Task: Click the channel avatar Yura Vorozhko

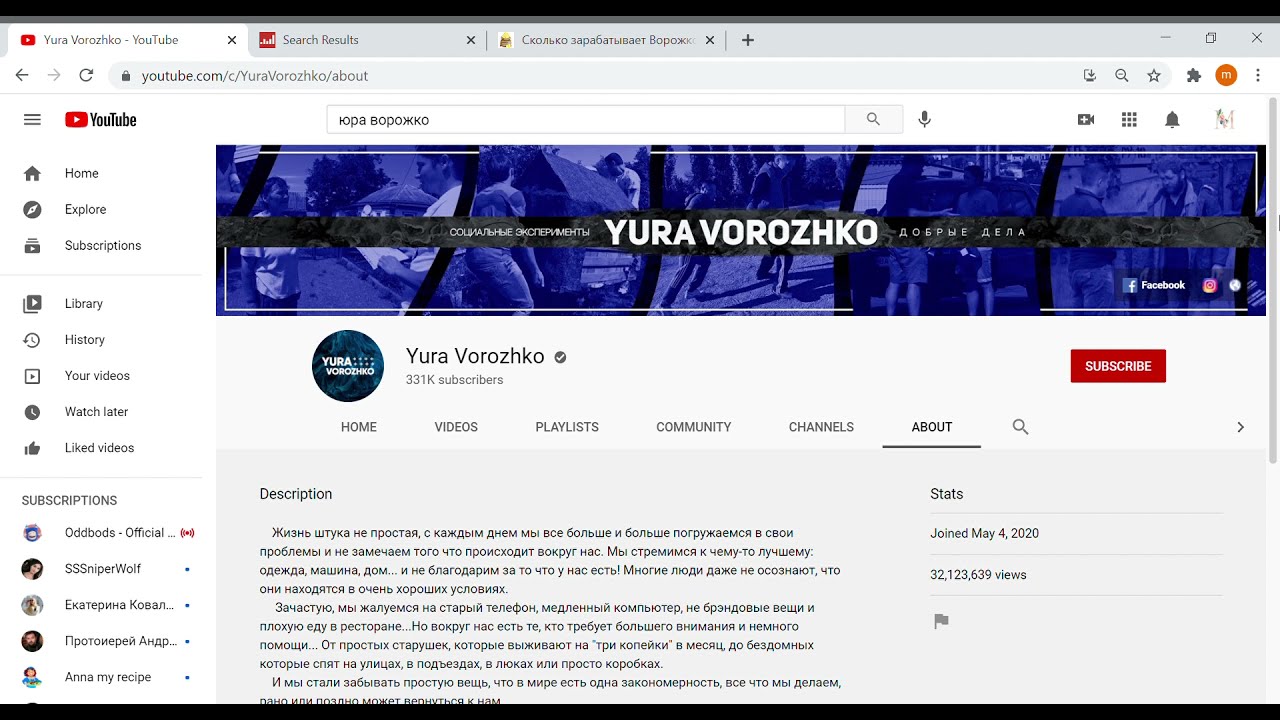Action: pyautogui.click(x=348, y=366)
